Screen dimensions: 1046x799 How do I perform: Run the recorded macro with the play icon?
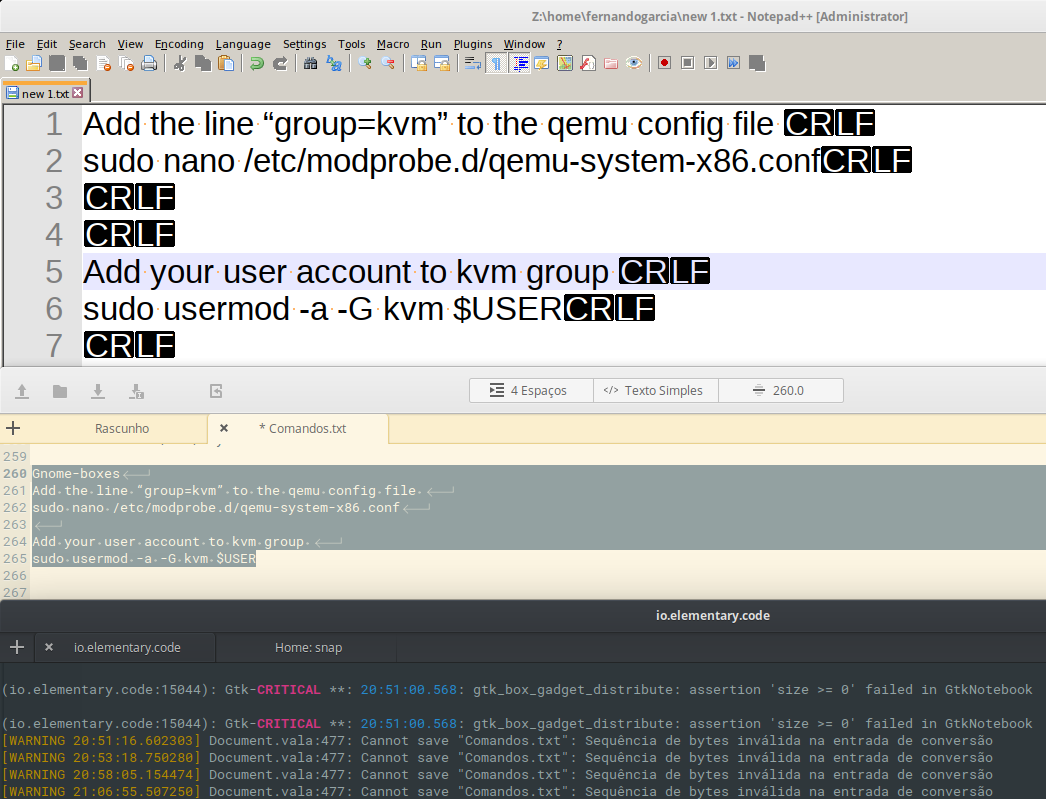coord(712,63)
